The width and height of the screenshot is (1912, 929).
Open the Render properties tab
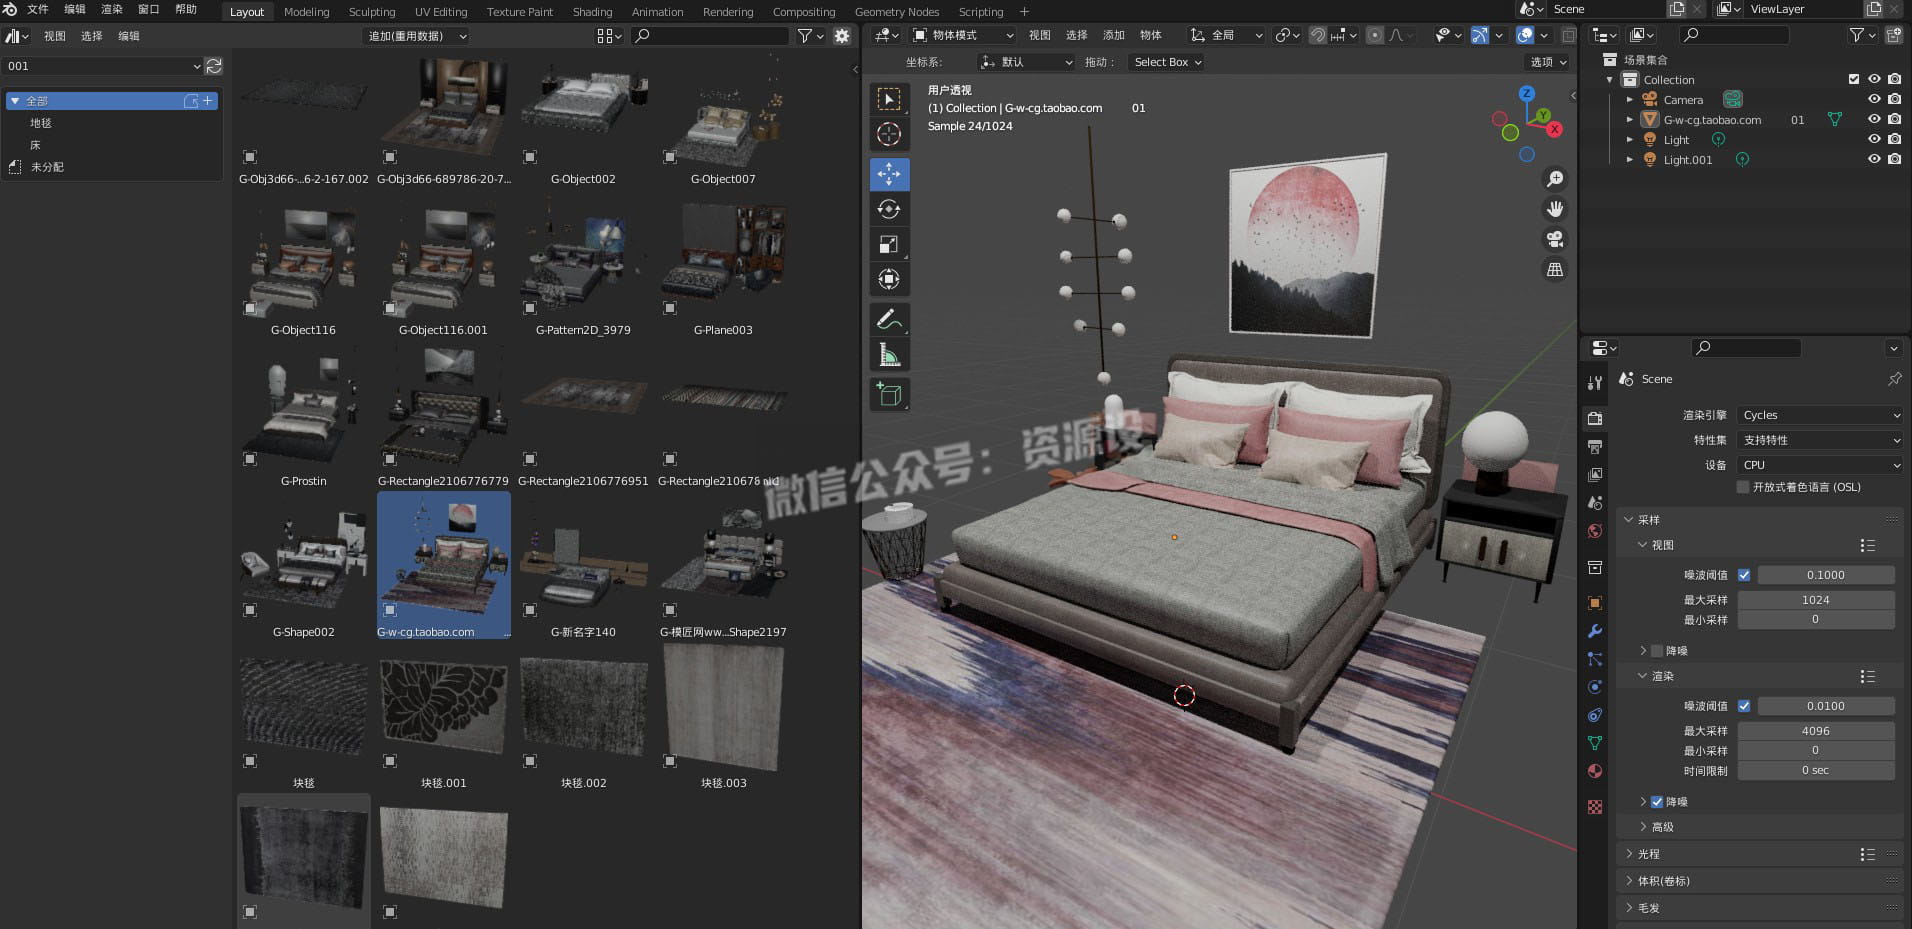click(1595, 418)
